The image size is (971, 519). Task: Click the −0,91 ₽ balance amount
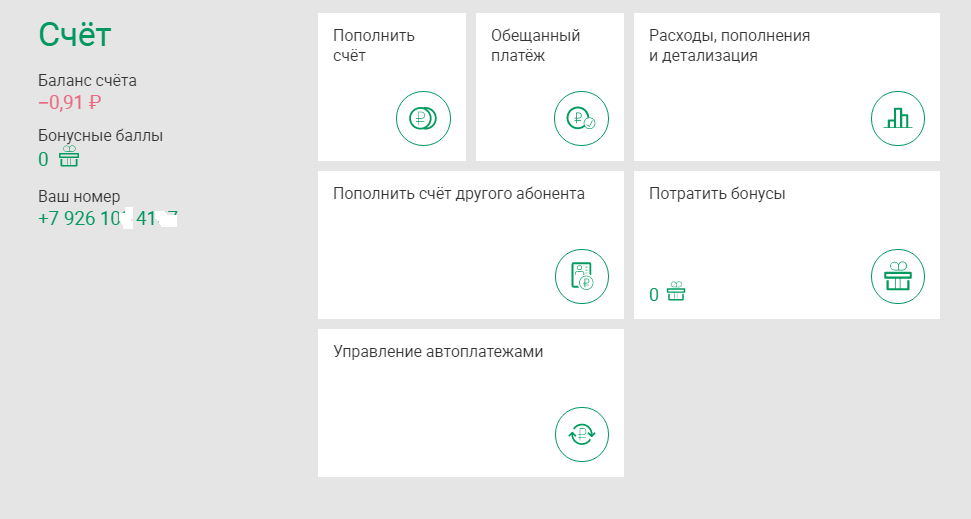[x=70, y=102]
